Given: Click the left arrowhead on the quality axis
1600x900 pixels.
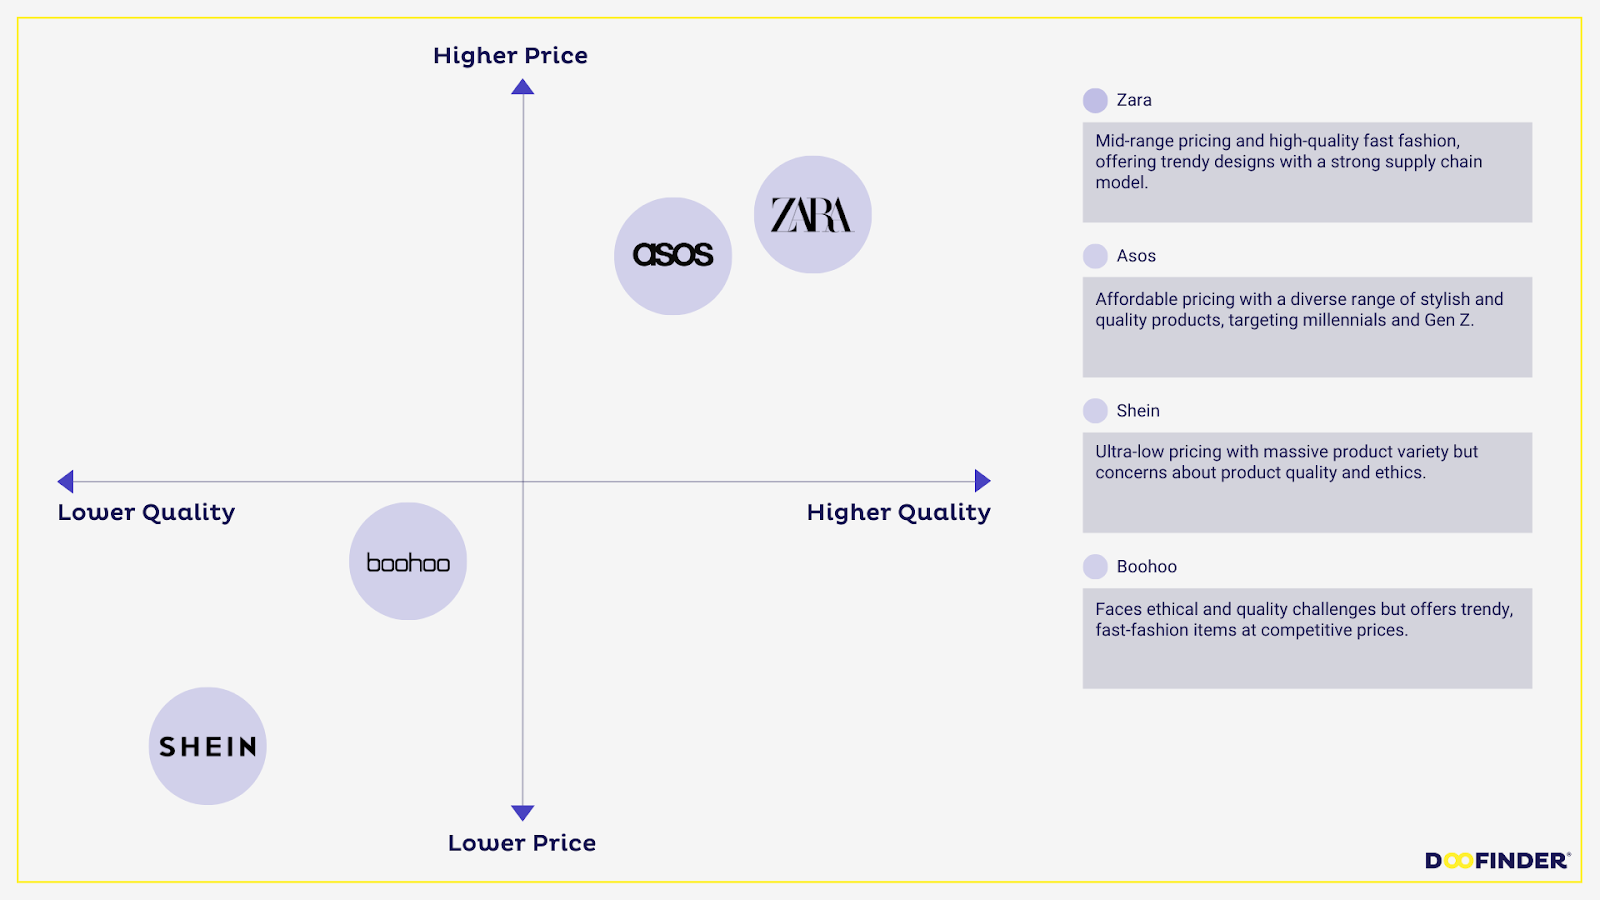Looking at the screenshot, I should (x=66, y=482).
